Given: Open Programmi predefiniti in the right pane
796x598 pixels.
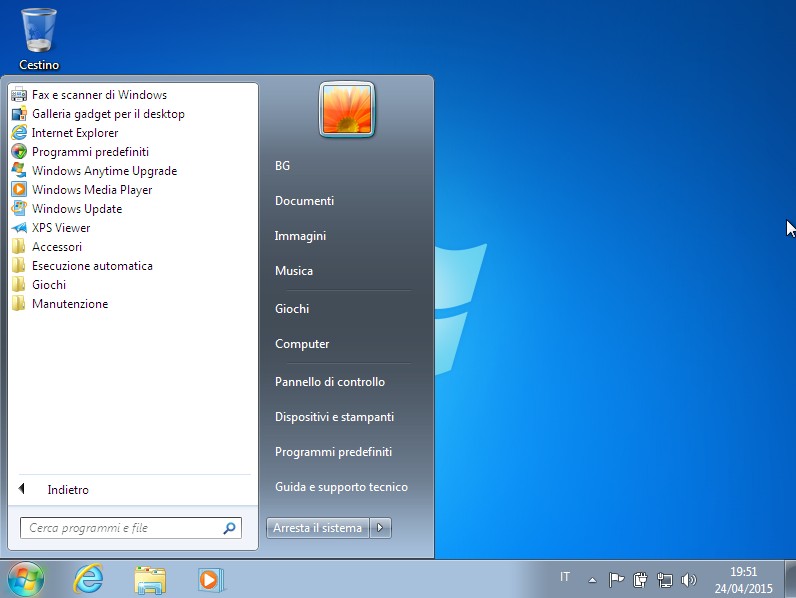Looking at the screenshot, I should coord(333,452).
